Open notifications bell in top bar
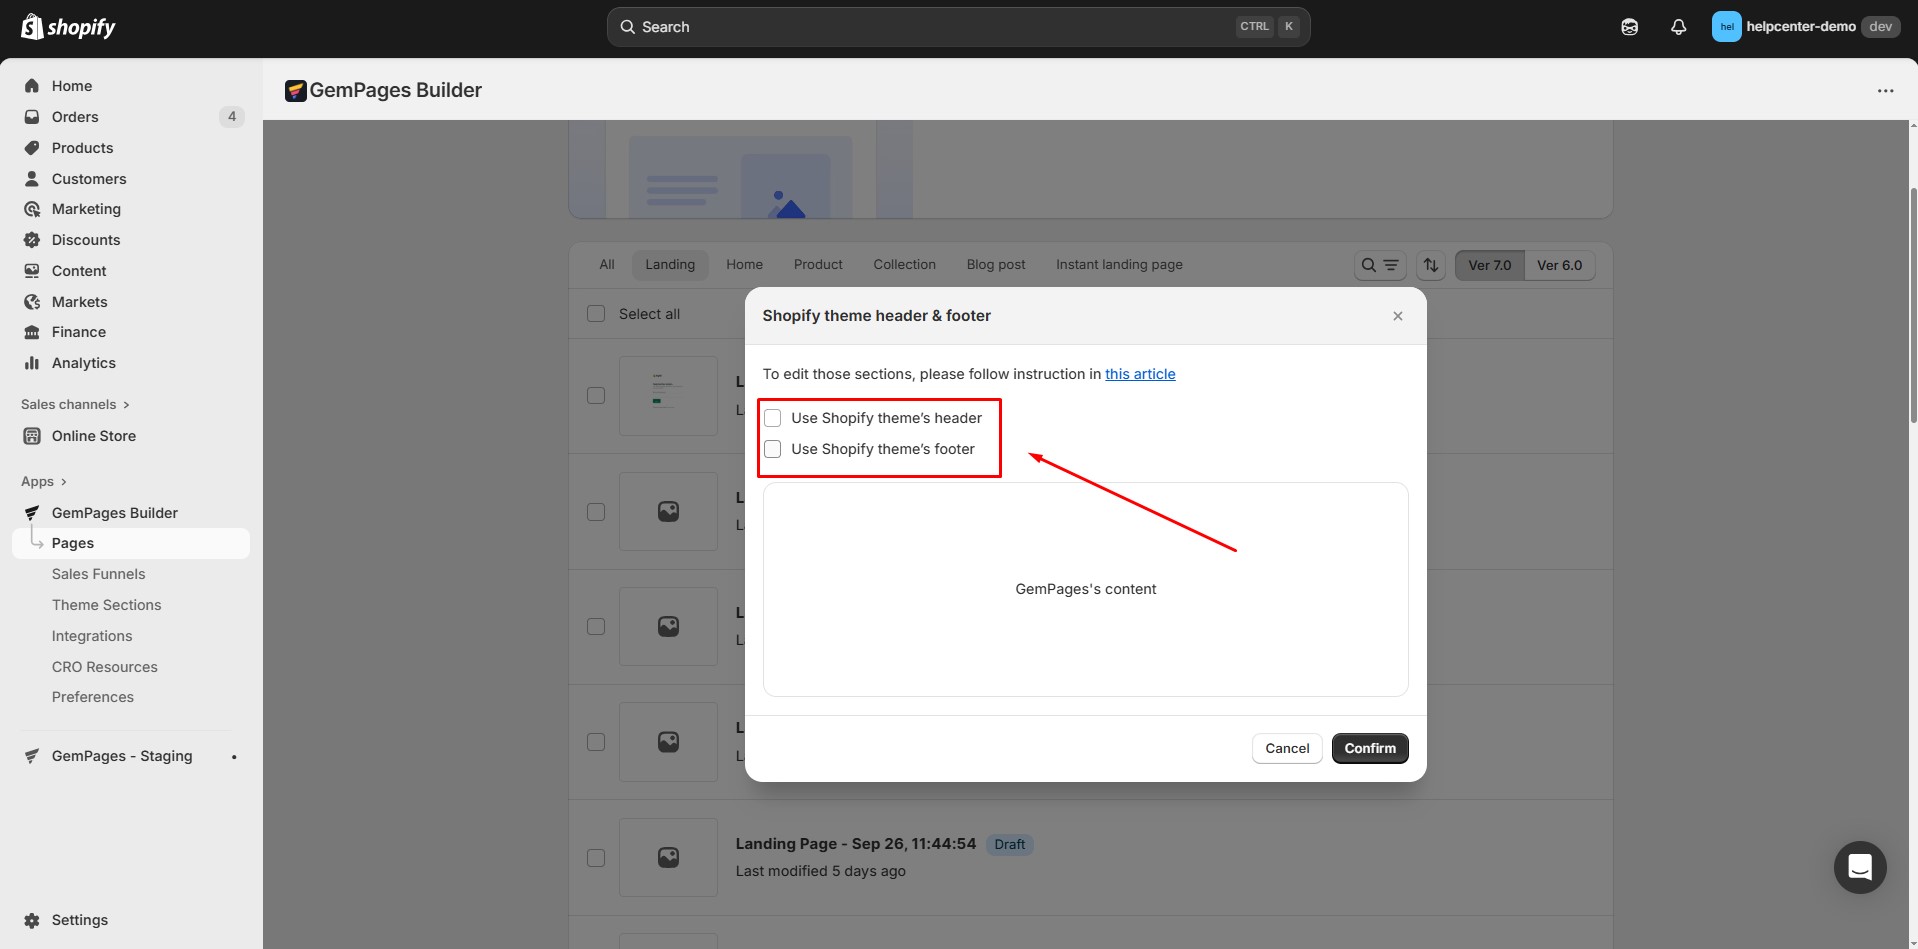The height and width of the screenshot is (949, 1918). click(1678, 27)
